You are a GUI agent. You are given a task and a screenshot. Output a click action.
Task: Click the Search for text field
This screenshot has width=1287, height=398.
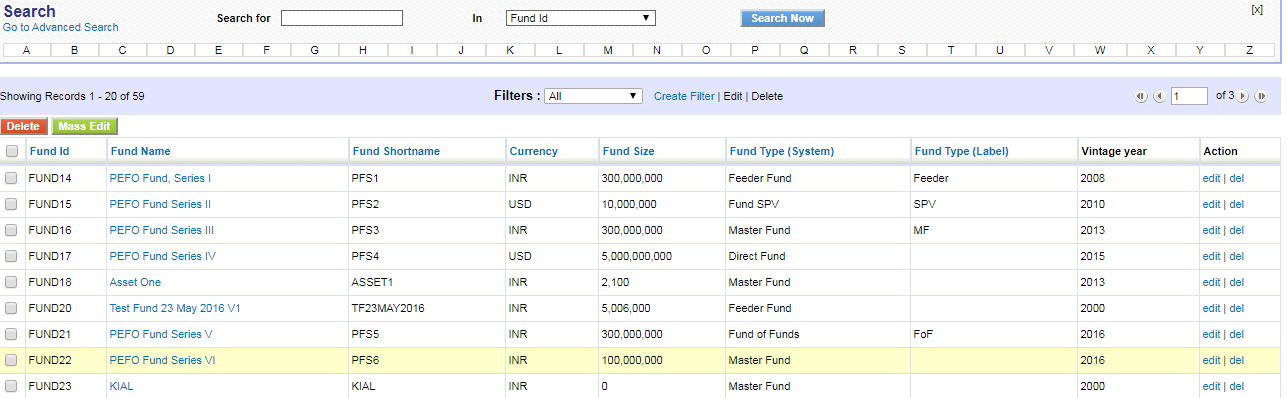tap(342, 18)
